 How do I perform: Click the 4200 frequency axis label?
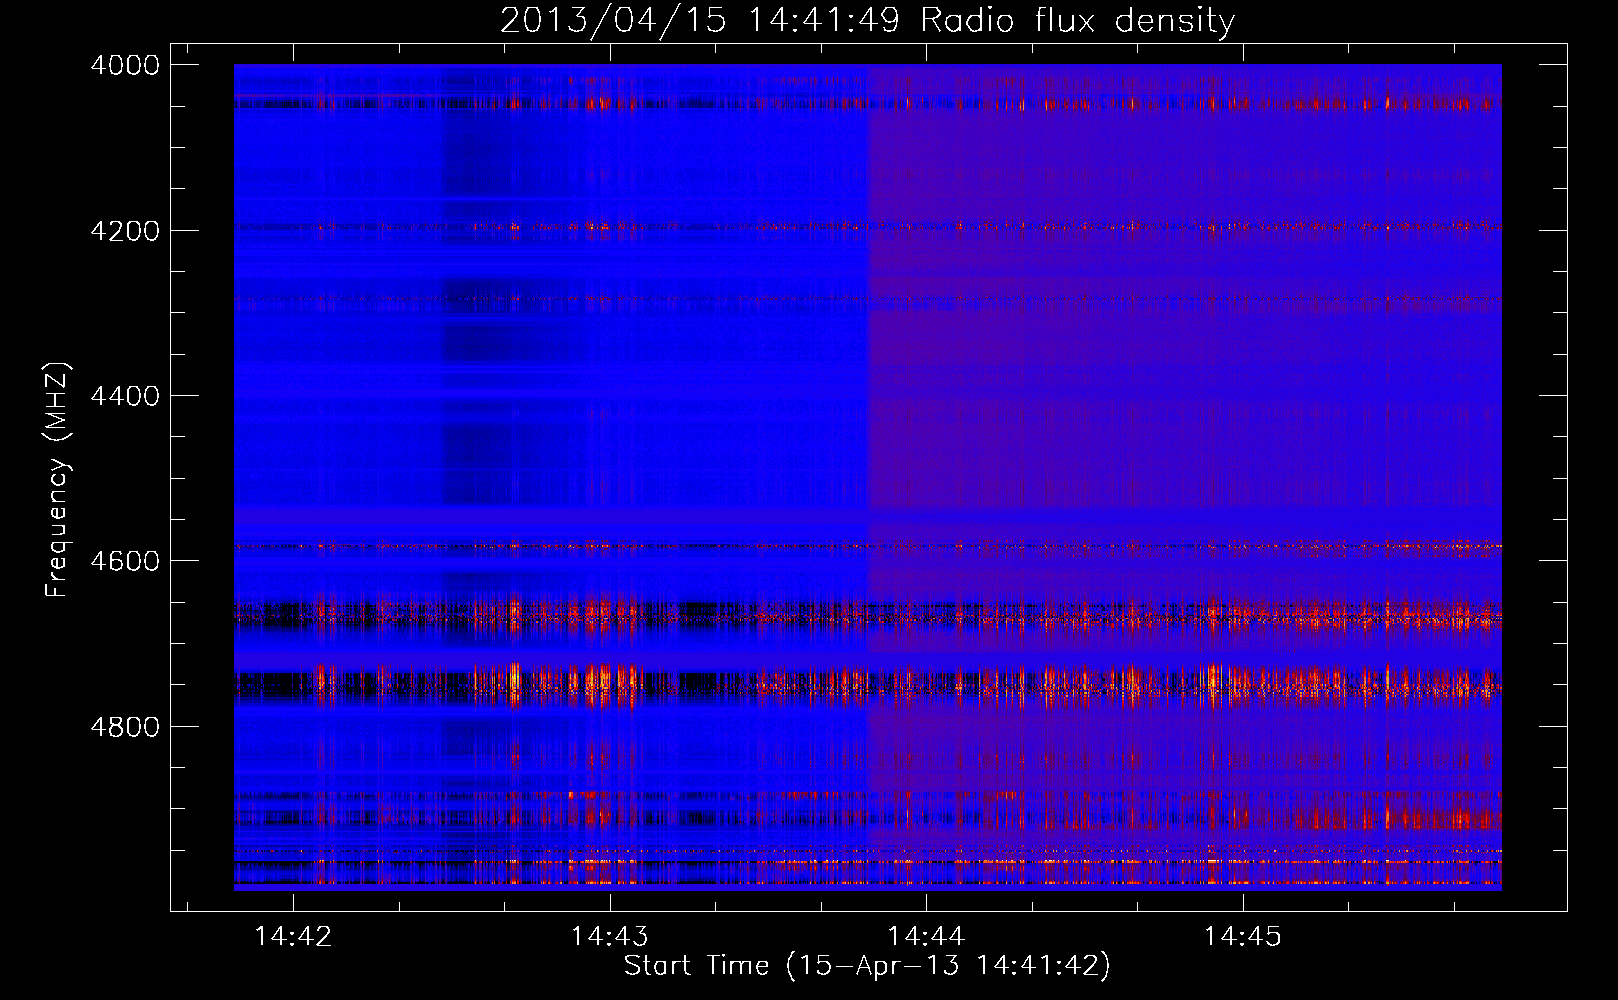tap(125, 231)
